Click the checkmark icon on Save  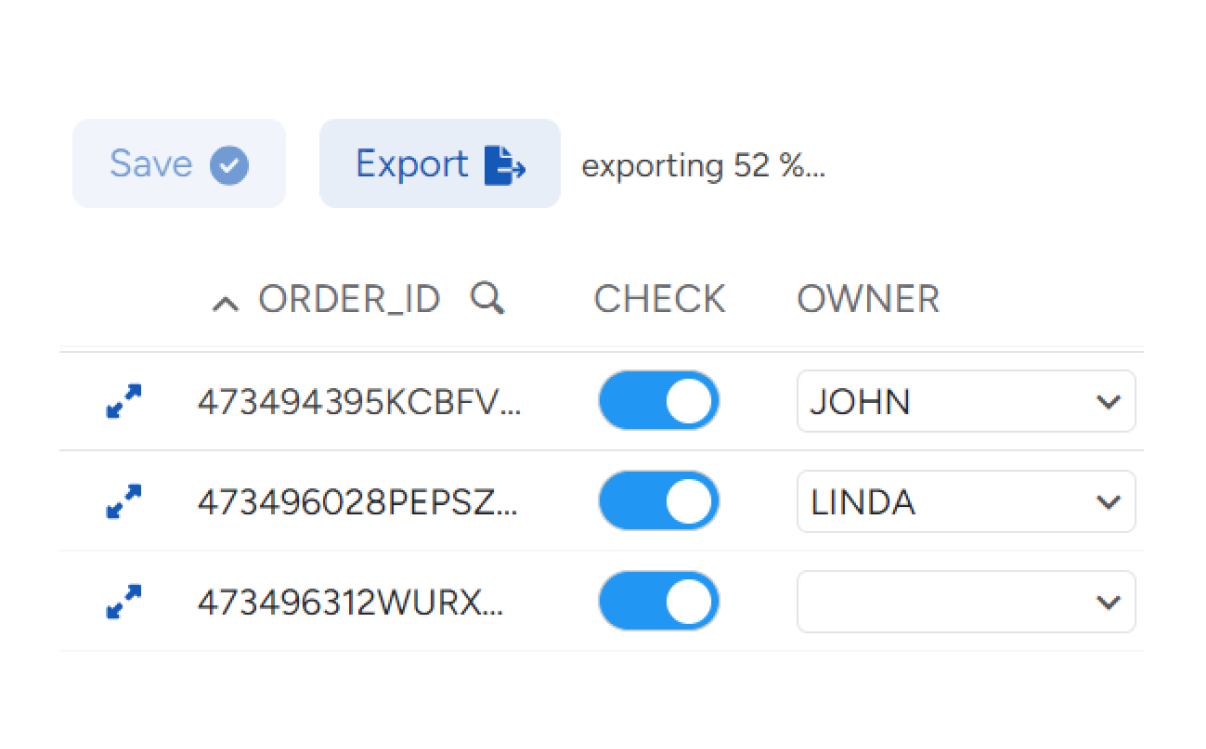click(229, 165)
